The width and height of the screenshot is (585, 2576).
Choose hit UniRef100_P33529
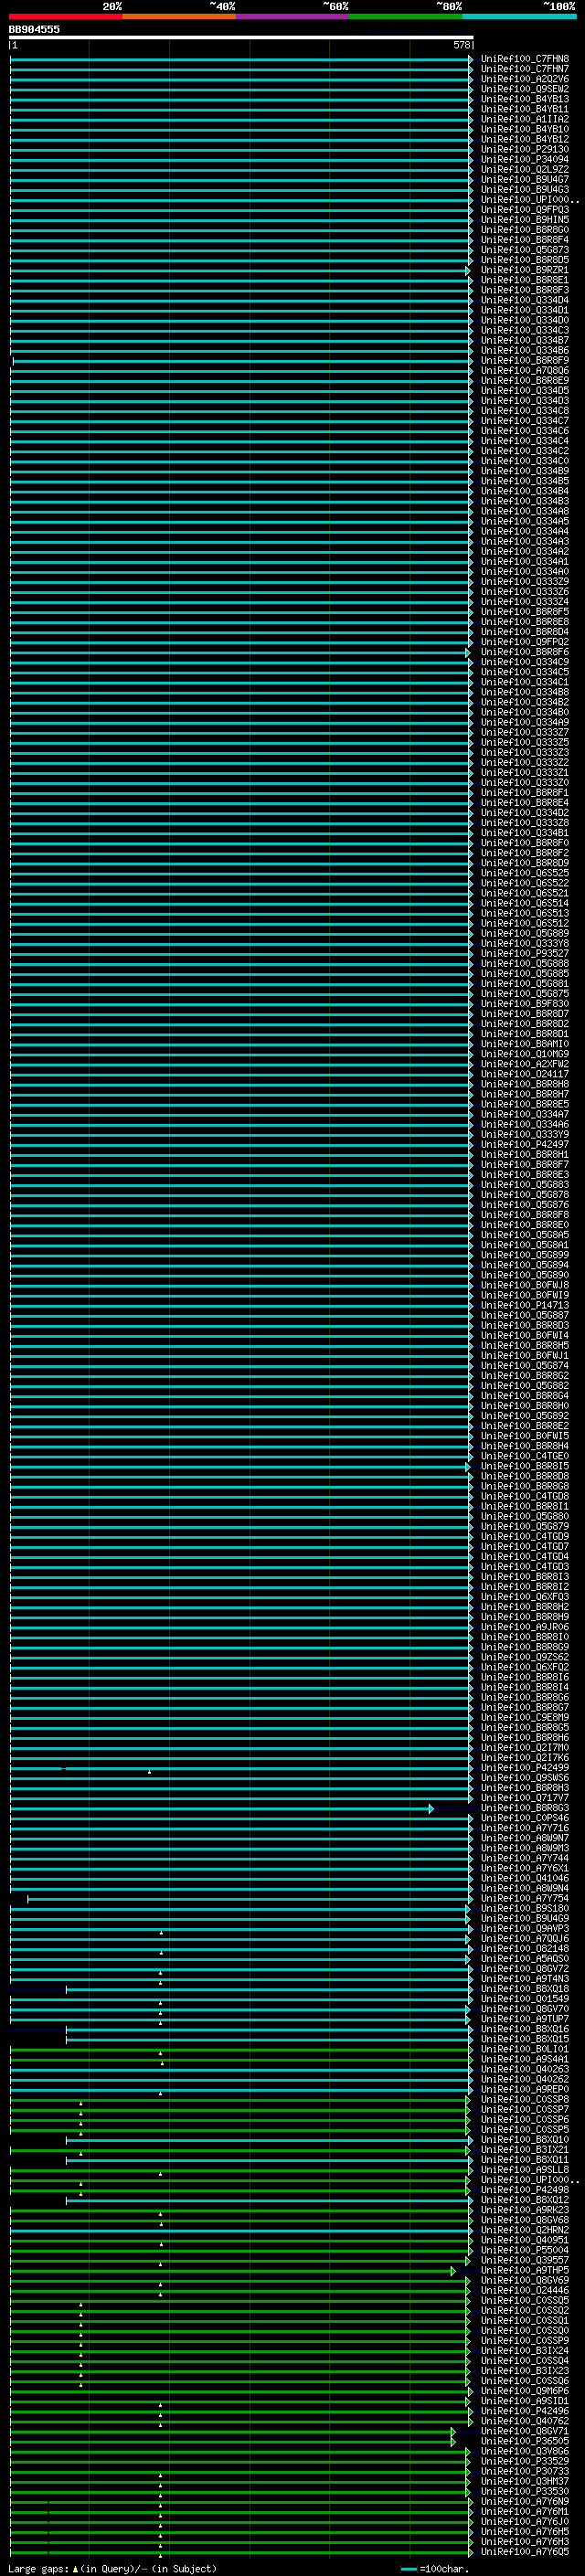pos(525,2460)
